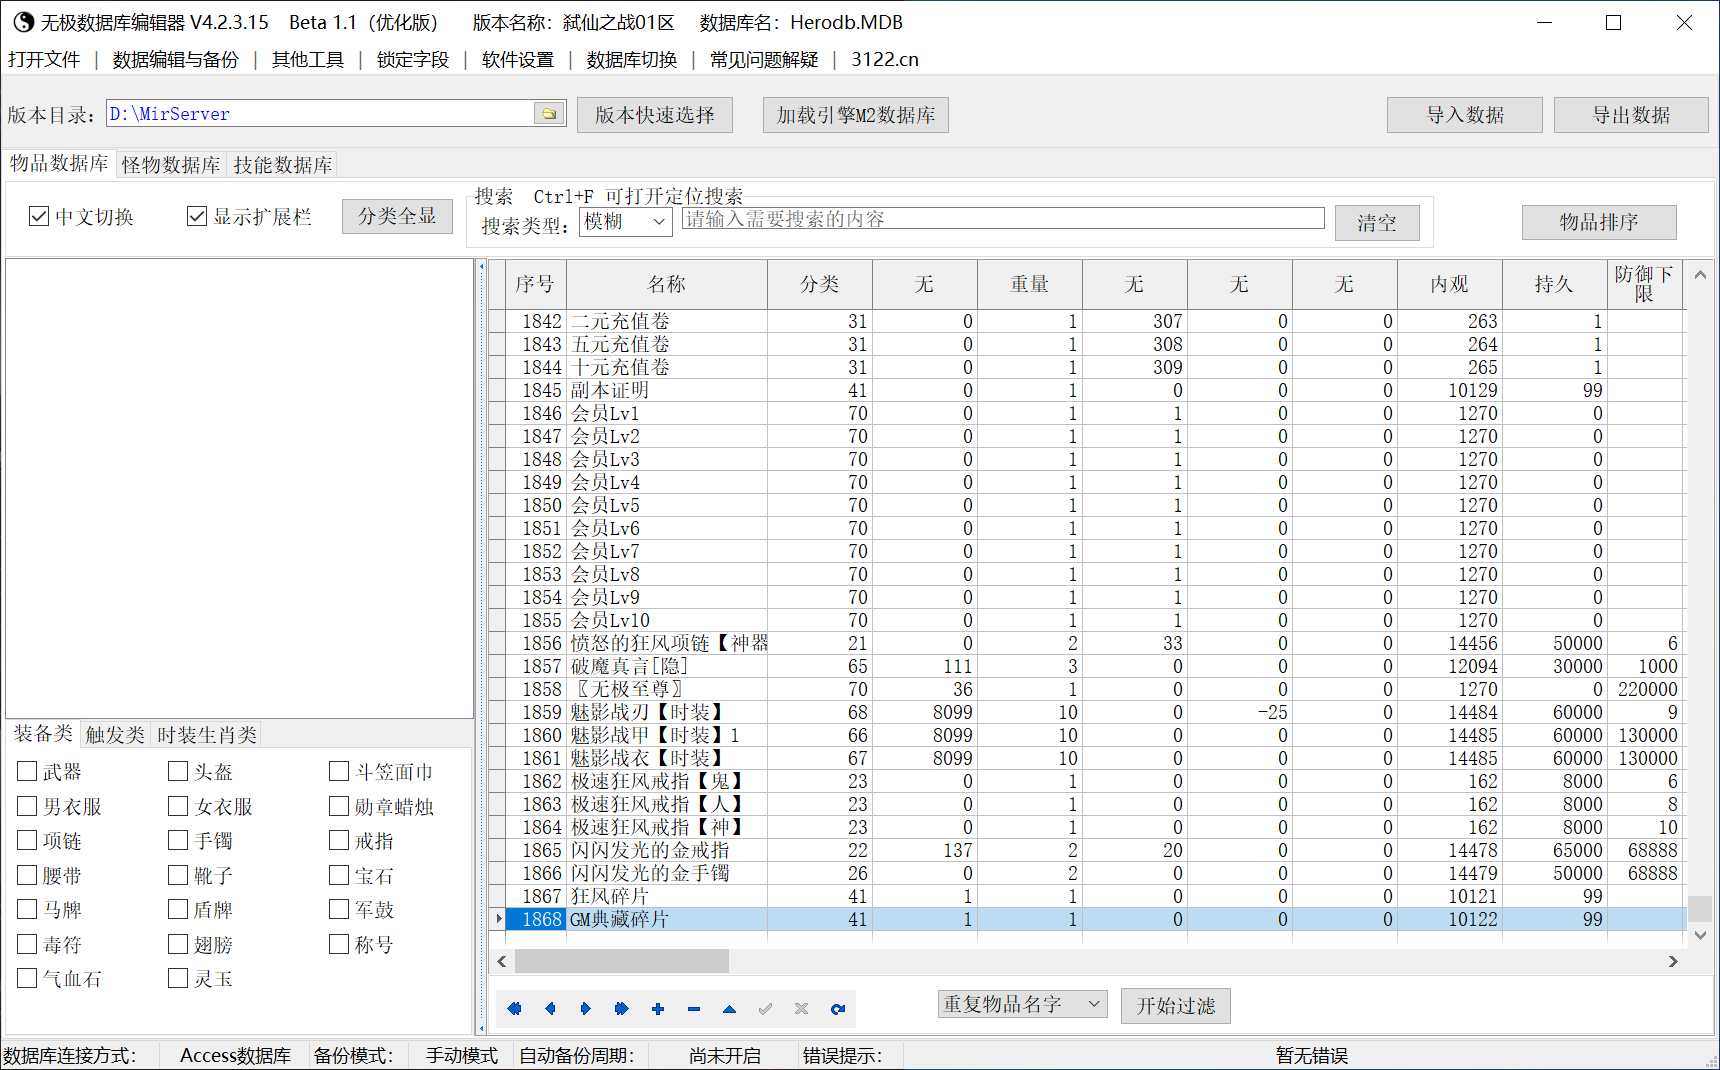Click vertical scrollbar down arrow of grid
The width and height of the screenshot is (1720, 1070).
pos(1700,935)
